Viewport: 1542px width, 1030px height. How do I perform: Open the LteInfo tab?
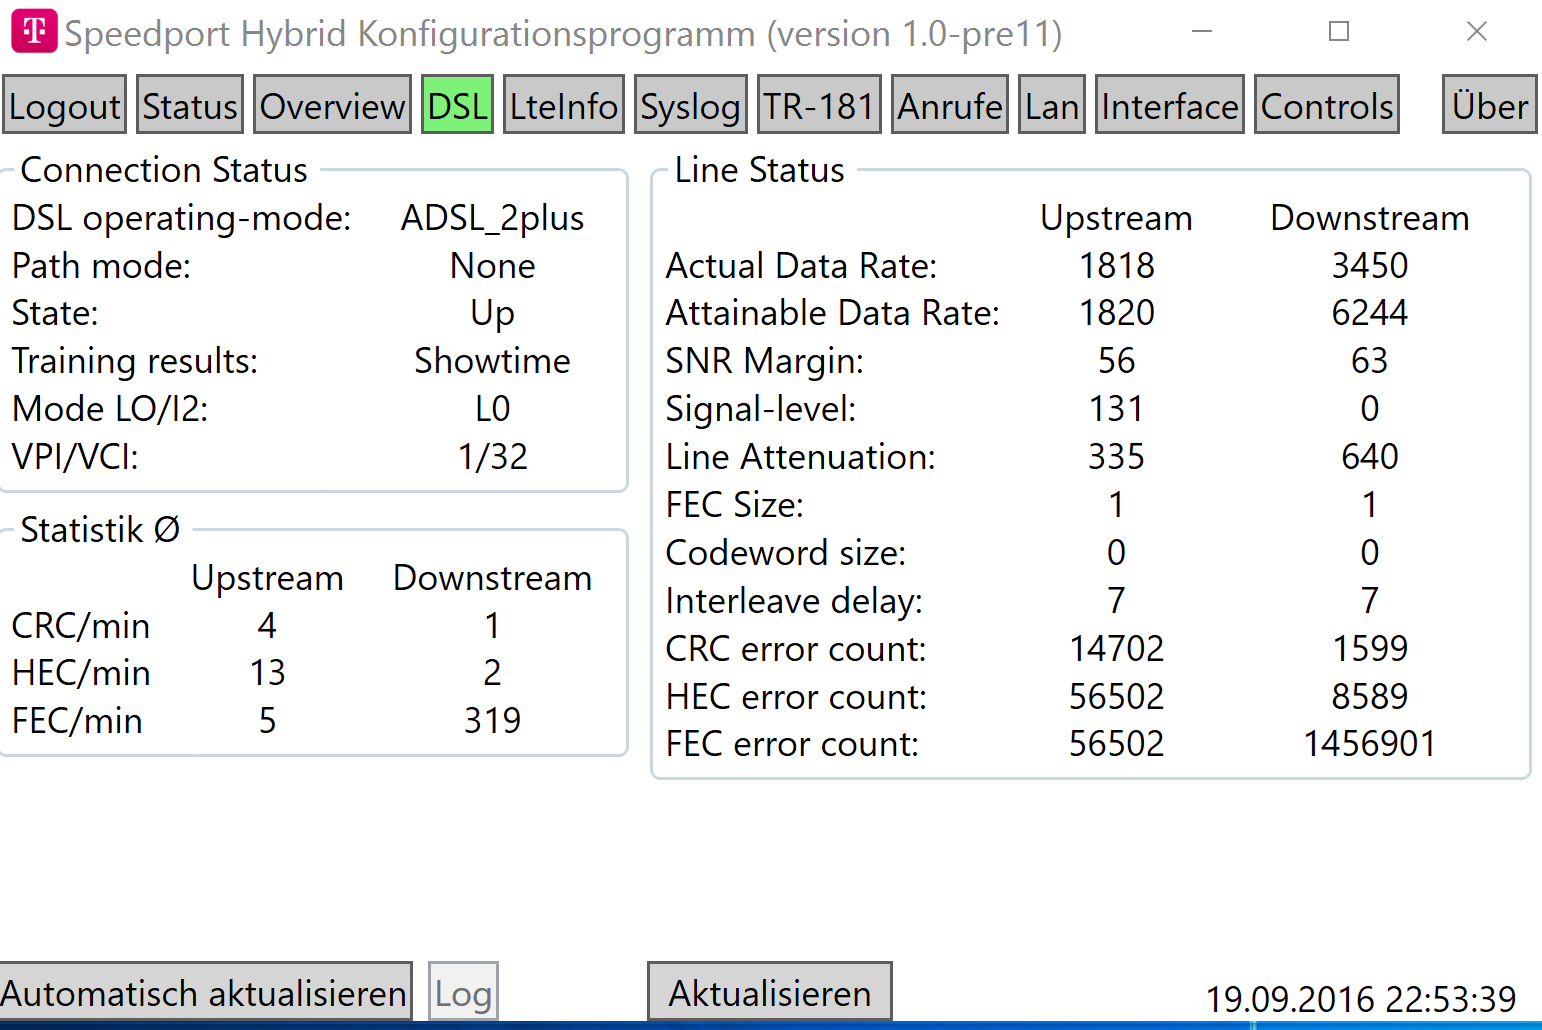click(563, 105)
